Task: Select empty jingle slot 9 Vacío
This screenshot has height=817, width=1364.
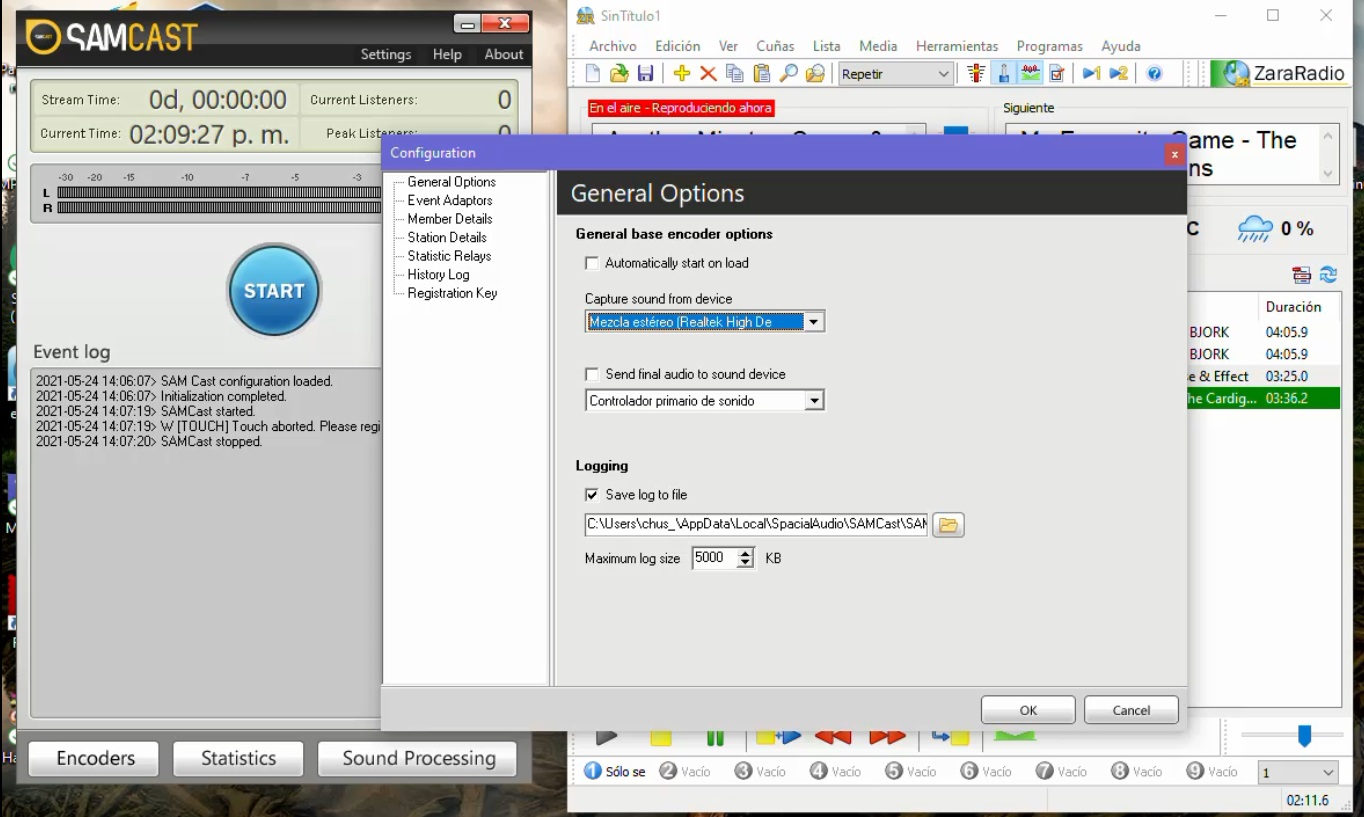Action: tap(1212, 772)
